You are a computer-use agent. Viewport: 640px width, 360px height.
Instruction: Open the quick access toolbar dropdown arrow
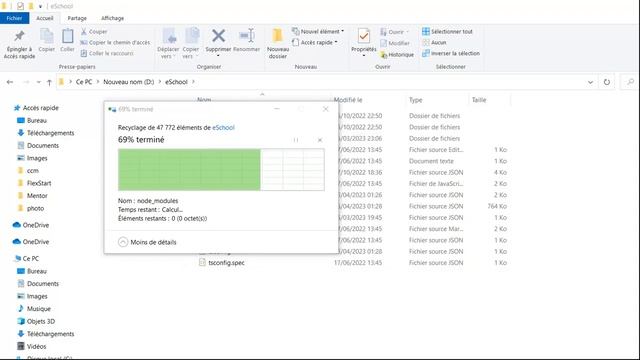pos(40,6)
